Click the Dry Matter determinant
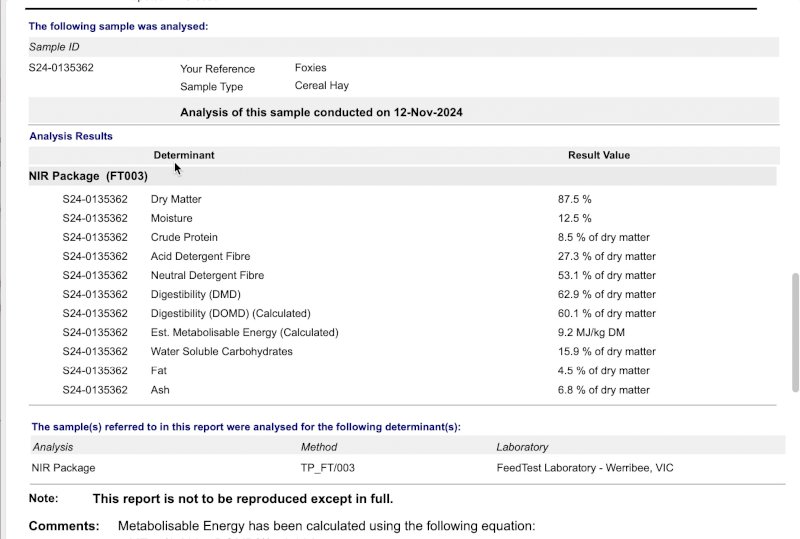 coord(176,199)
